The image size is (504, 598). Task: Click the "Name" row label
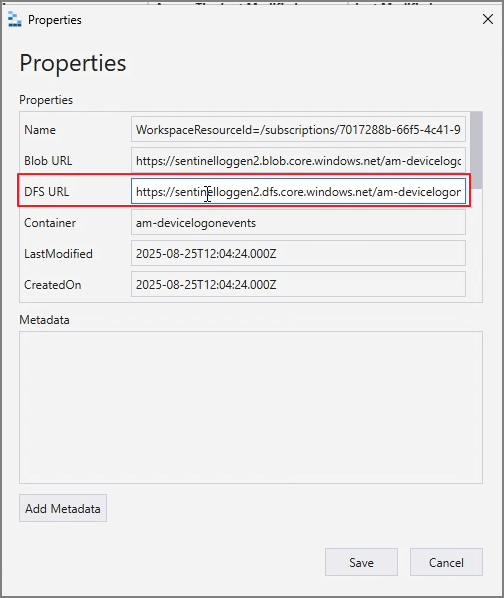pyautogui.click(x=40, y=130)
